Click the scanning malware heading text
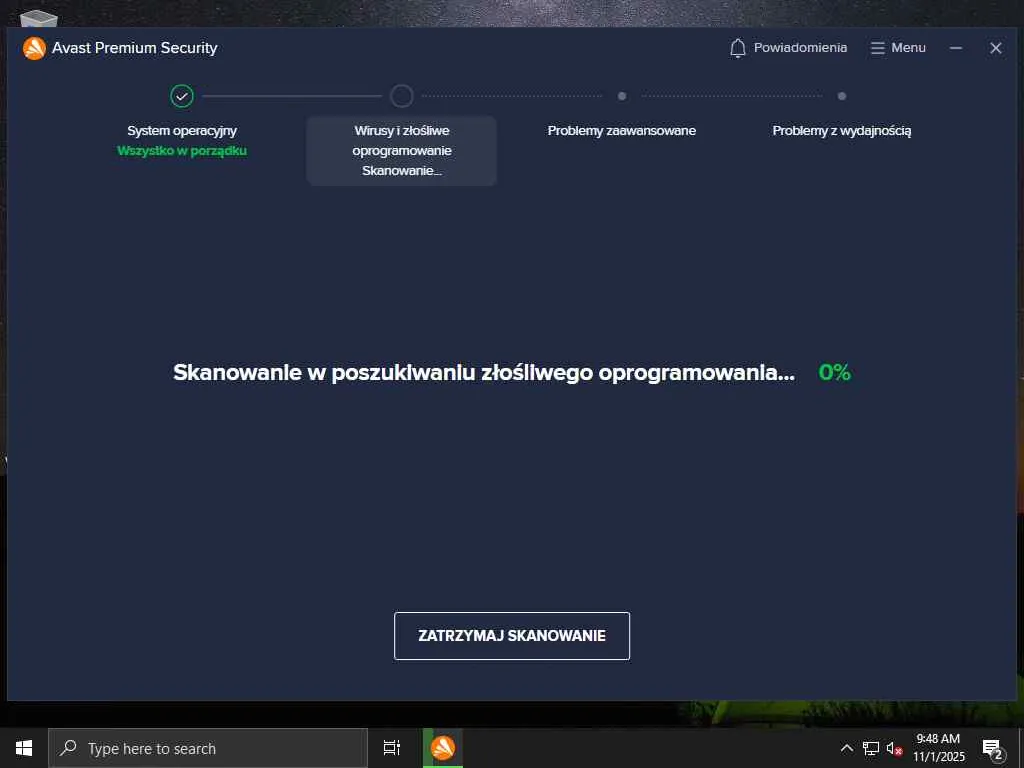The width and height of the screenshot is (1024, 768). click(484, 372)
